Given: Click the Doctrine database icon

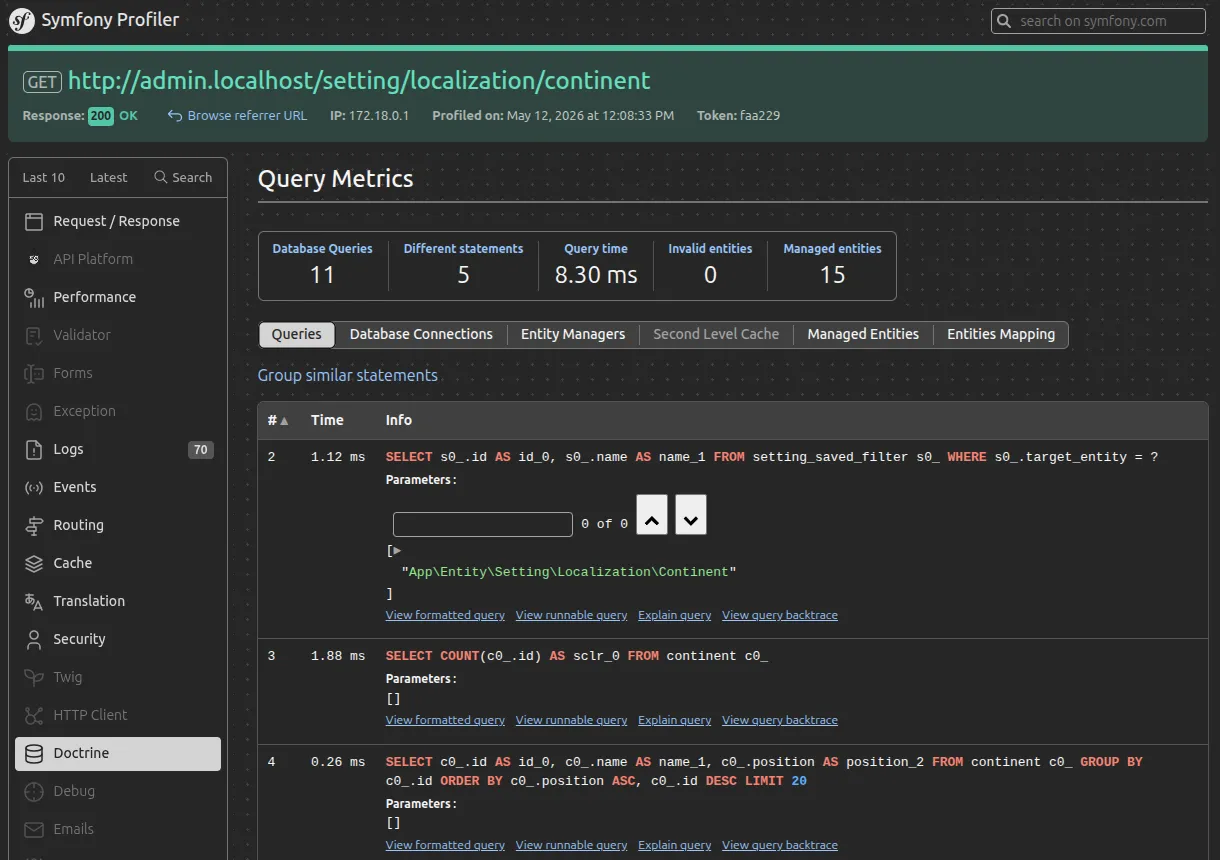Looking at the screenshot, I should pos(34,753).
